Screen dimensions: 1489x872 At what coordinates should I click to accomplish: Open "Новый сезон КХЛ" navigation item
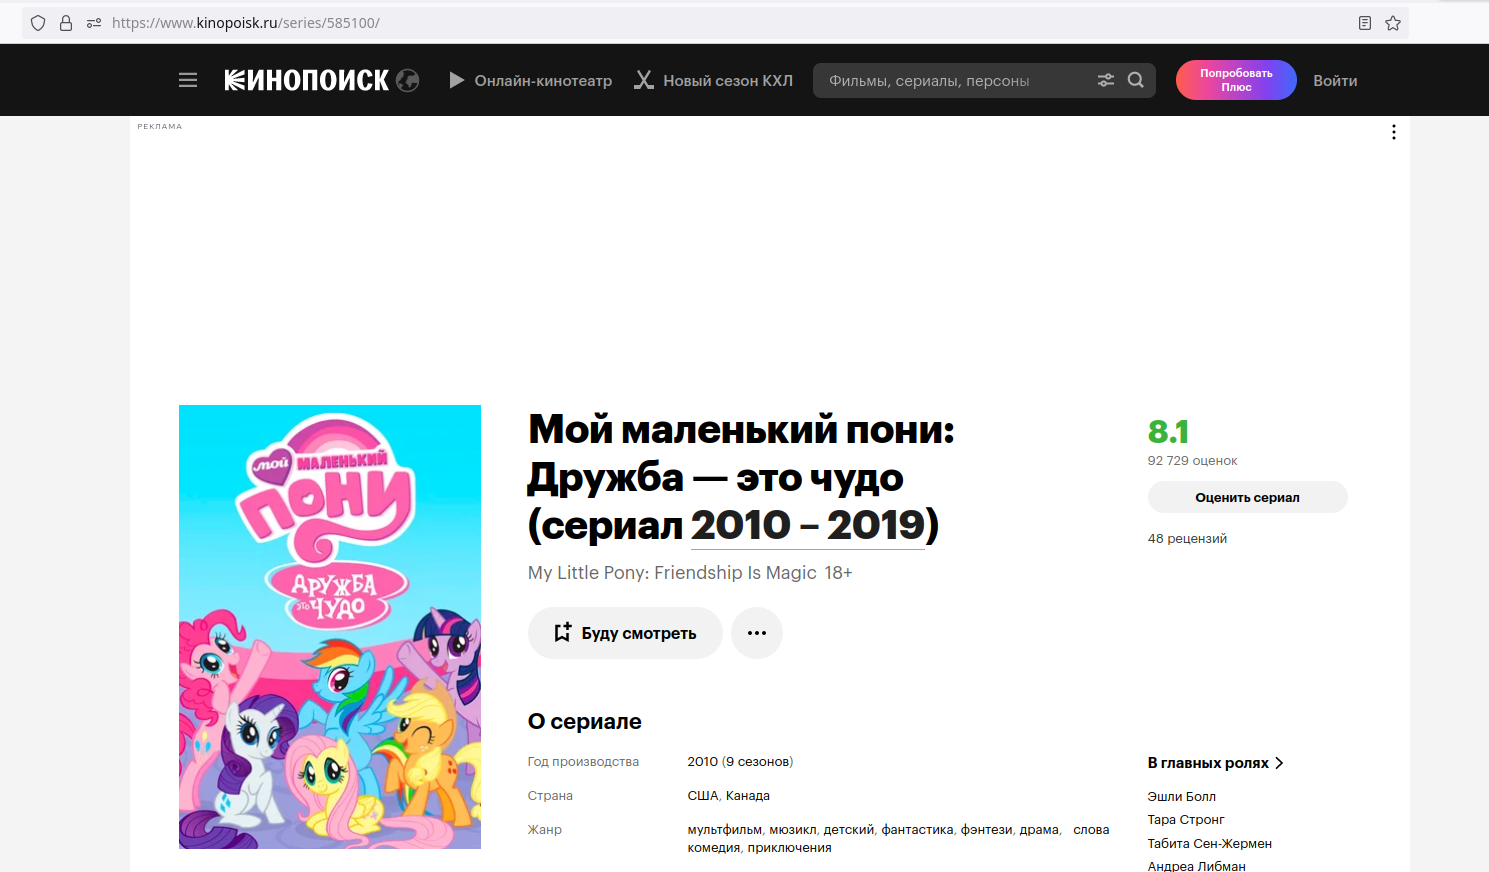[x=714, y=80]
